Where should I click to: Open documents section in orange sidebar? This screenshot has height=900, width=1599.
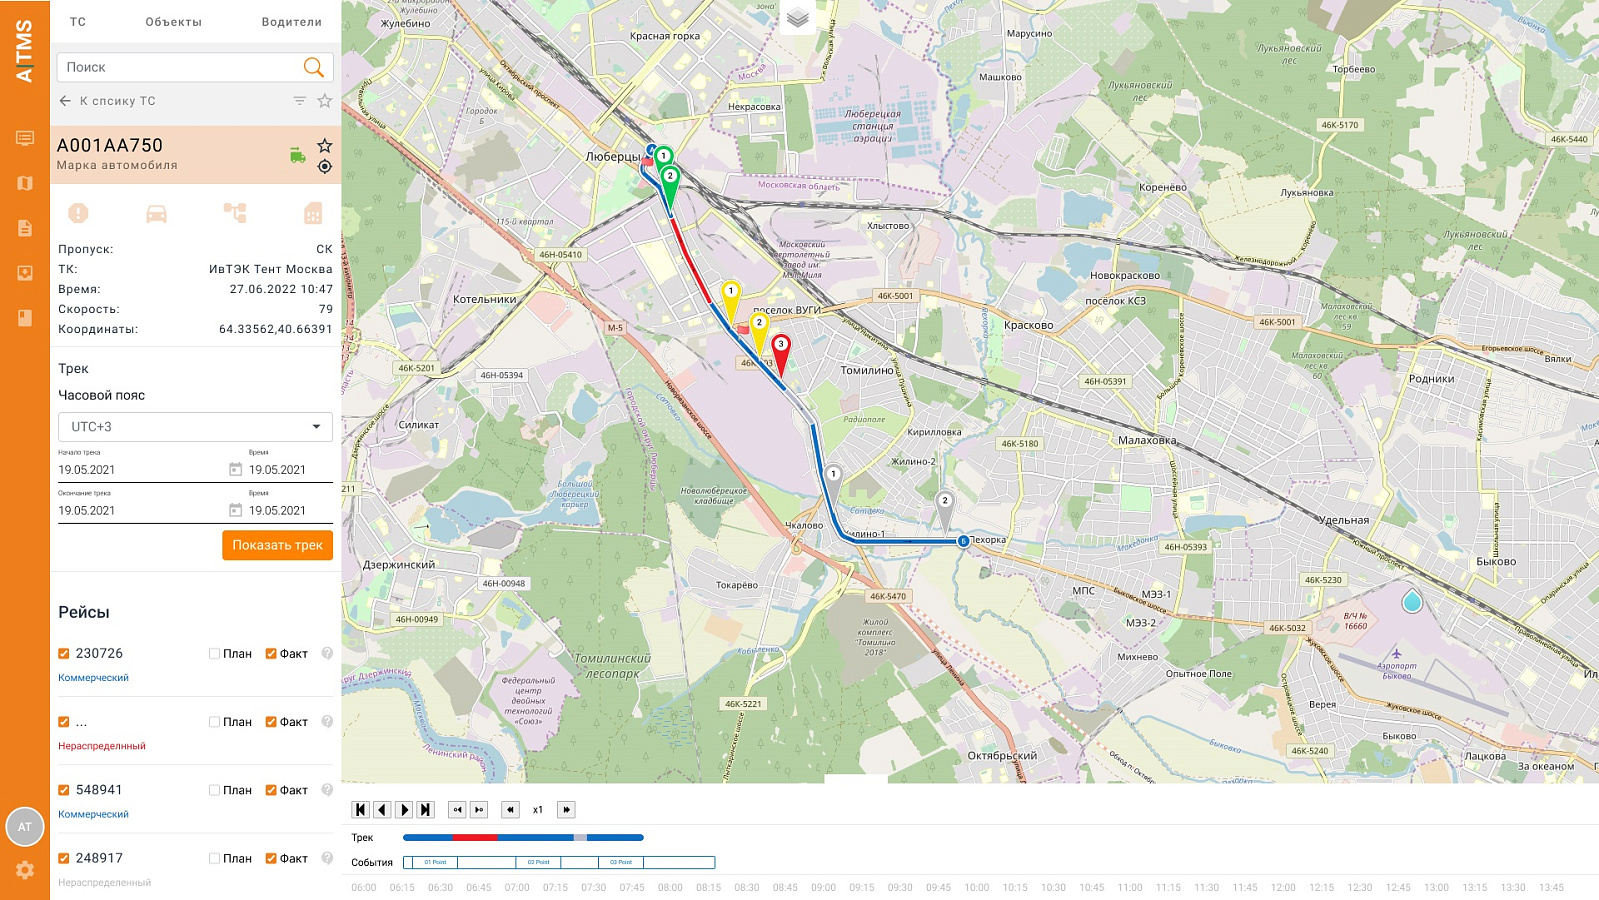tap(25, 228)
